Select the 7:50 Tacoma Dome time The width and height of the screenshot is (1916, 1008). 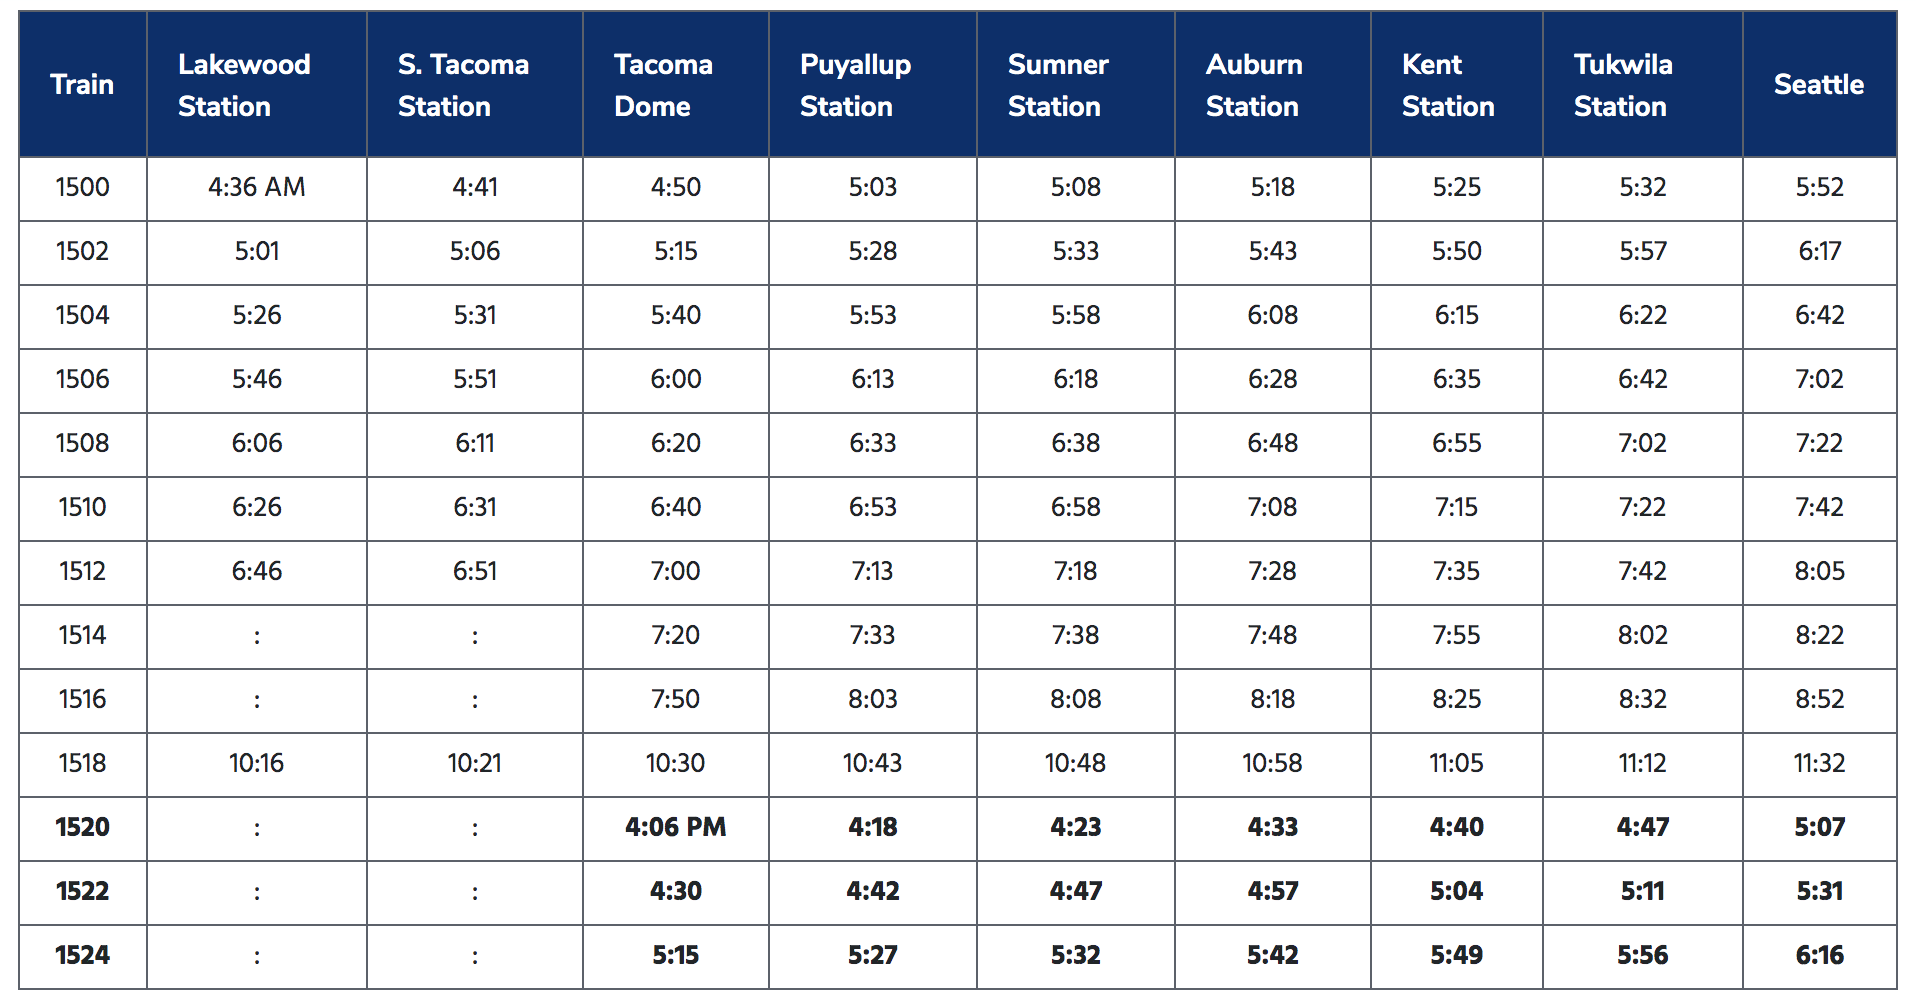click(675, 699)
